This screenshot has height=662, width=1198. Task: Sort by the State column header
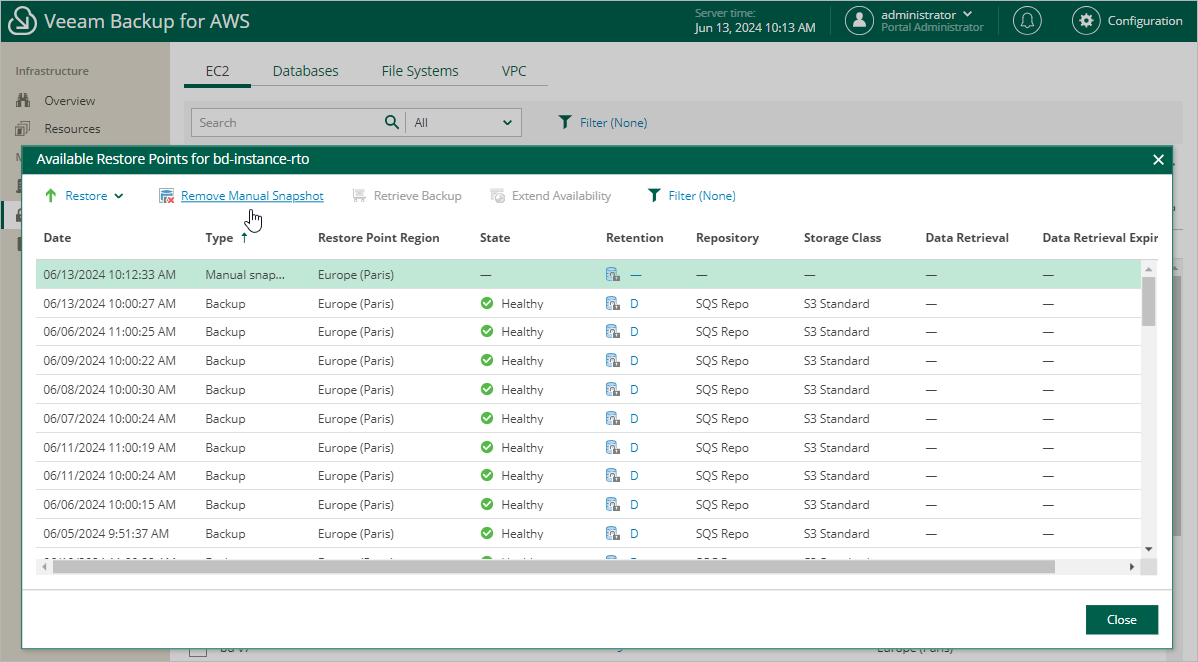495,238
